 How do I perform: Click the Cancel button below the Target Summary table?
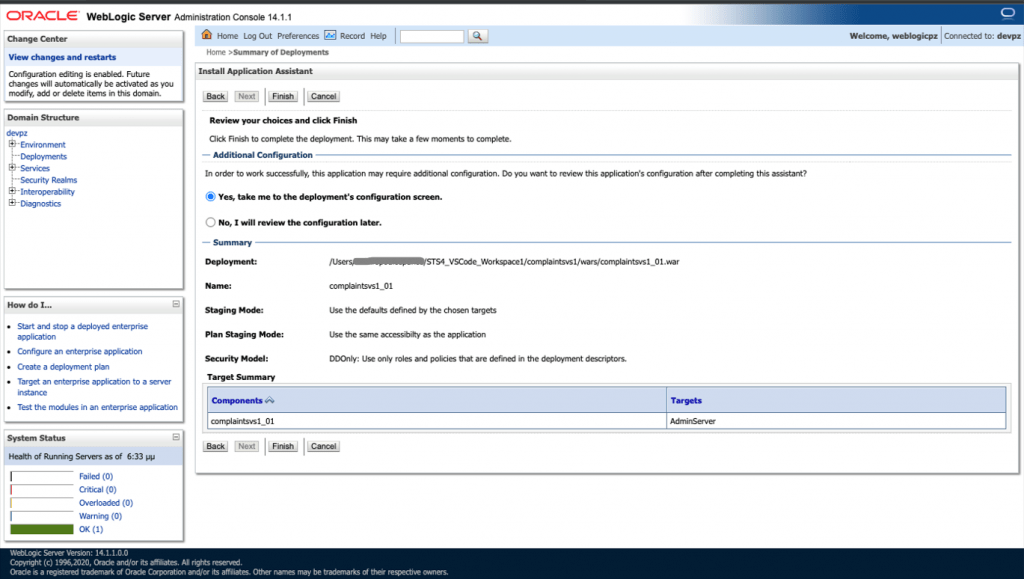click(x=323, y=446)
